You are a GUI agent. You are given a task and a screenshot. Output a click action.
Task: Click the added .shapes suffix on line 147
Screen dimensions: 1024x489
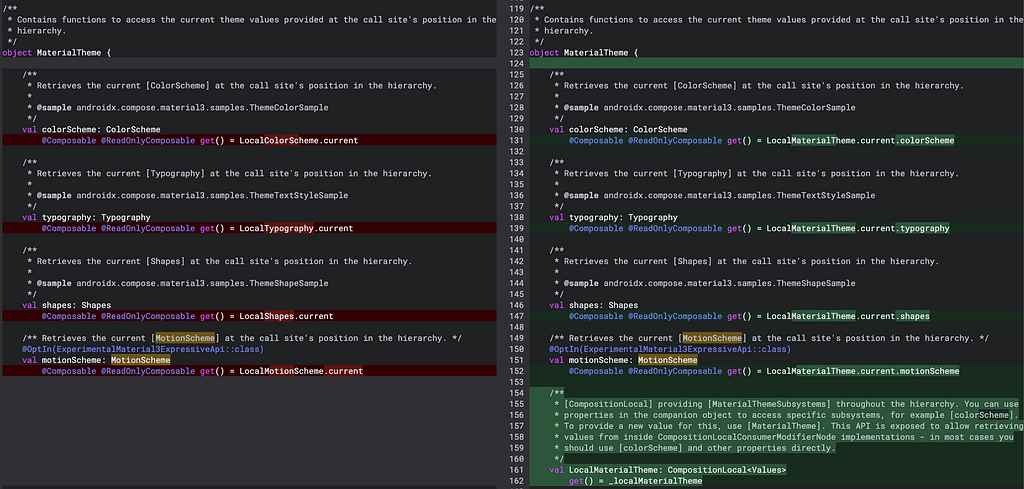(912, 316)
